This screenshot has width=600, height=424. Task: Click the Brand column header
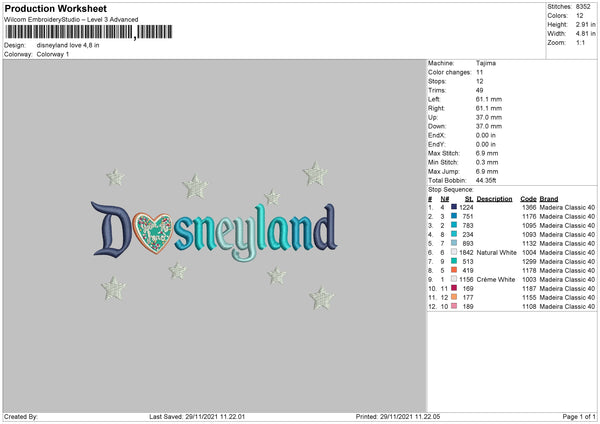[549, 199]
